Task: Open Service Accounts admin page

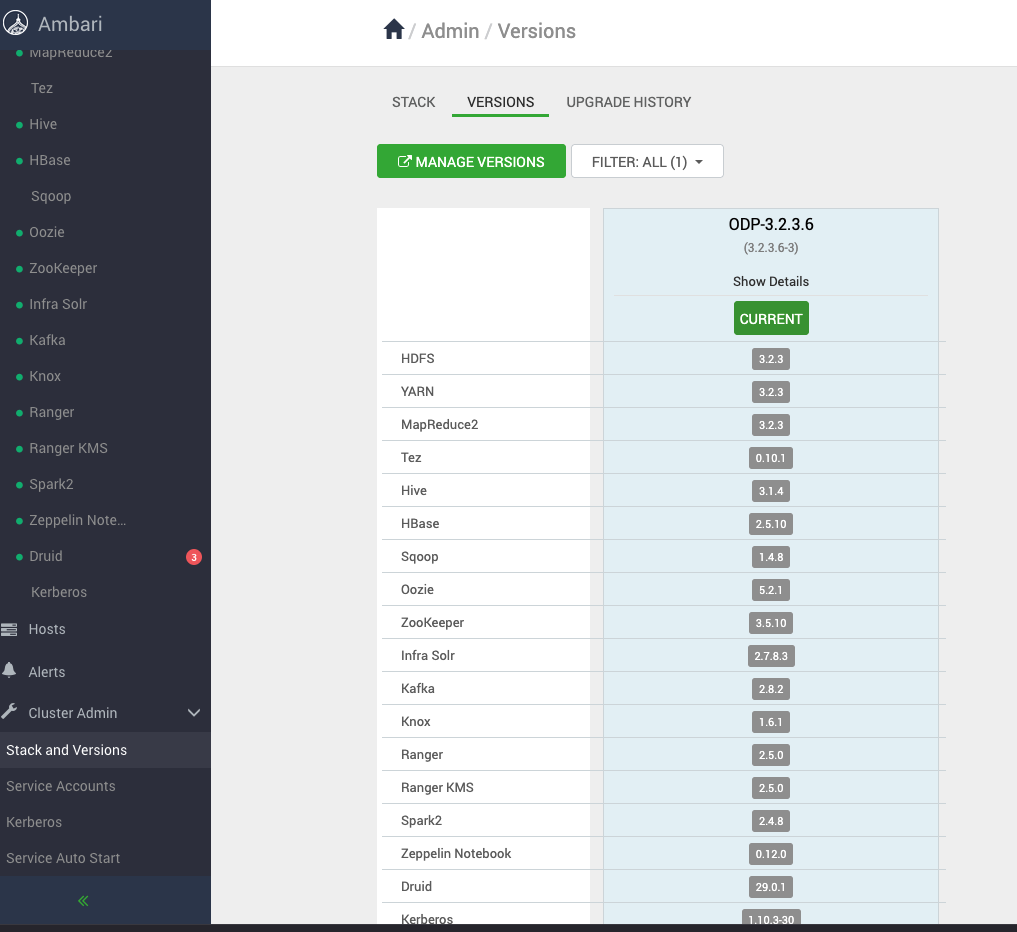Action: click(61, 786)
